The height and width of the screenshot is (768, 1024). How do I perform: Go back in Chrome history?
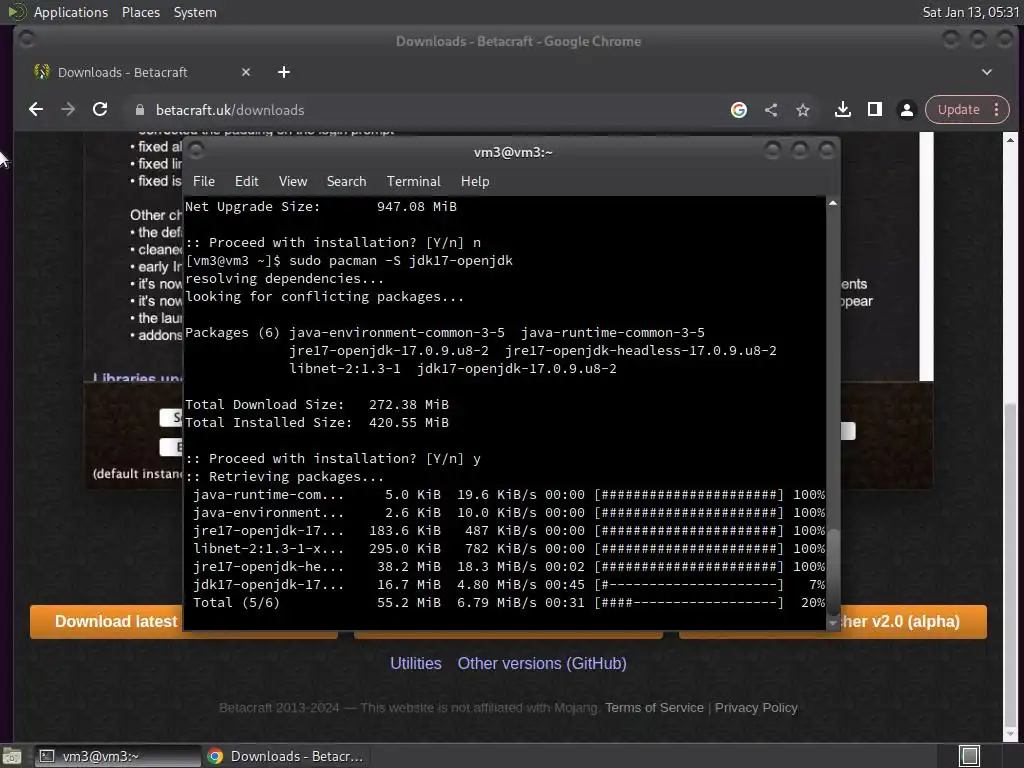click(x=36, y=110)
